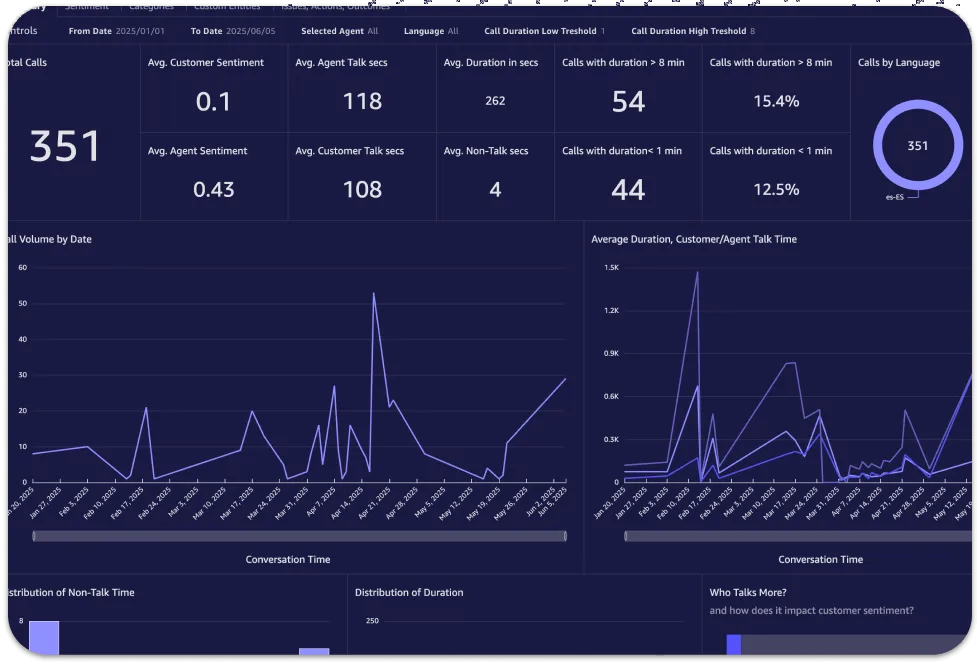Click the 351 Total Calls value
Viewport: 980px width, 665px height.
click(x=65, y=146)
